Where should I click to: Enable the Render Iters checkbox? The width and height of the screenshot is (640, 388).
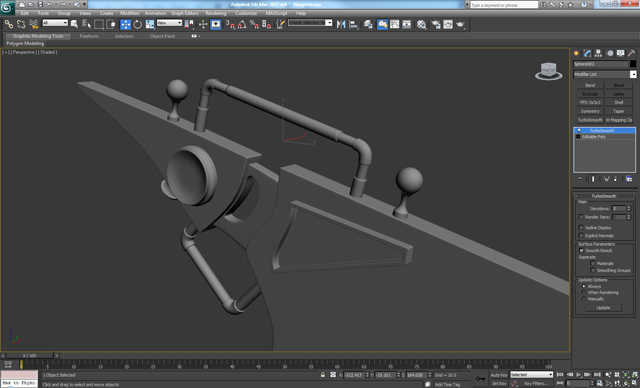coord(581,217)
